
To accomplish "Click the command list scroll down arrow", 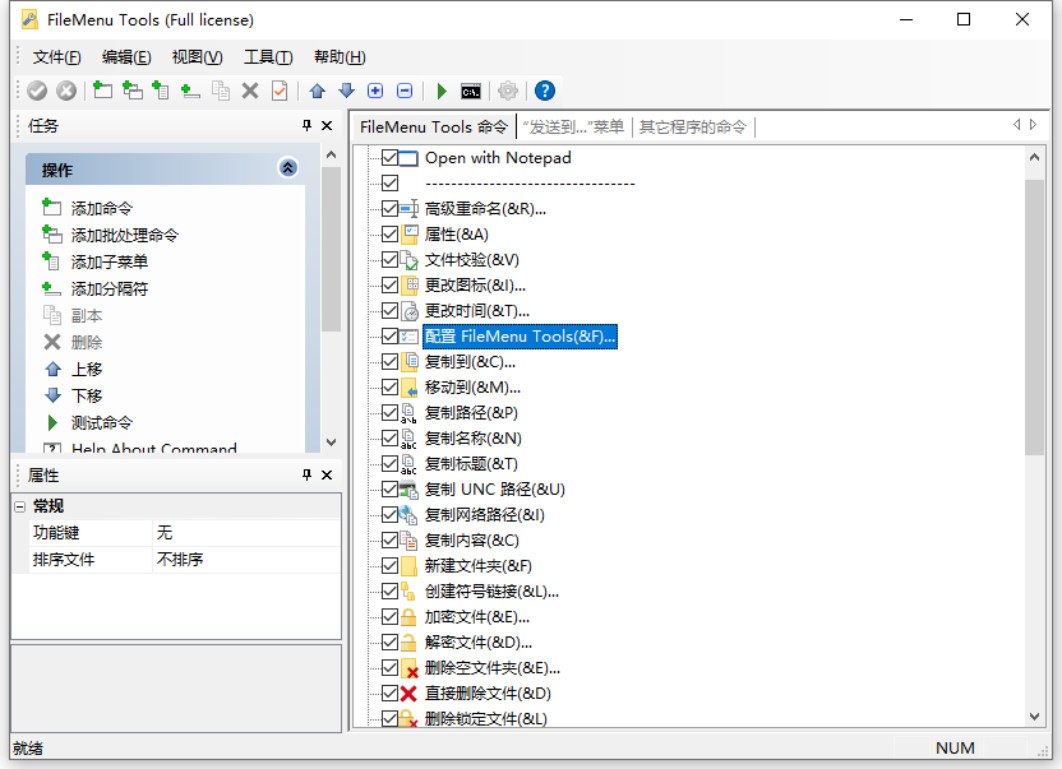I will click(1034, 717).
